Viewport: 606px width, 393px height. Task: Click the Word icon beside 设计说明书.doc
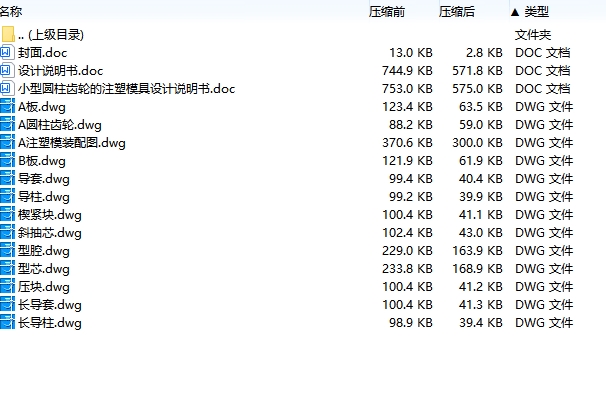pos(7,71)
